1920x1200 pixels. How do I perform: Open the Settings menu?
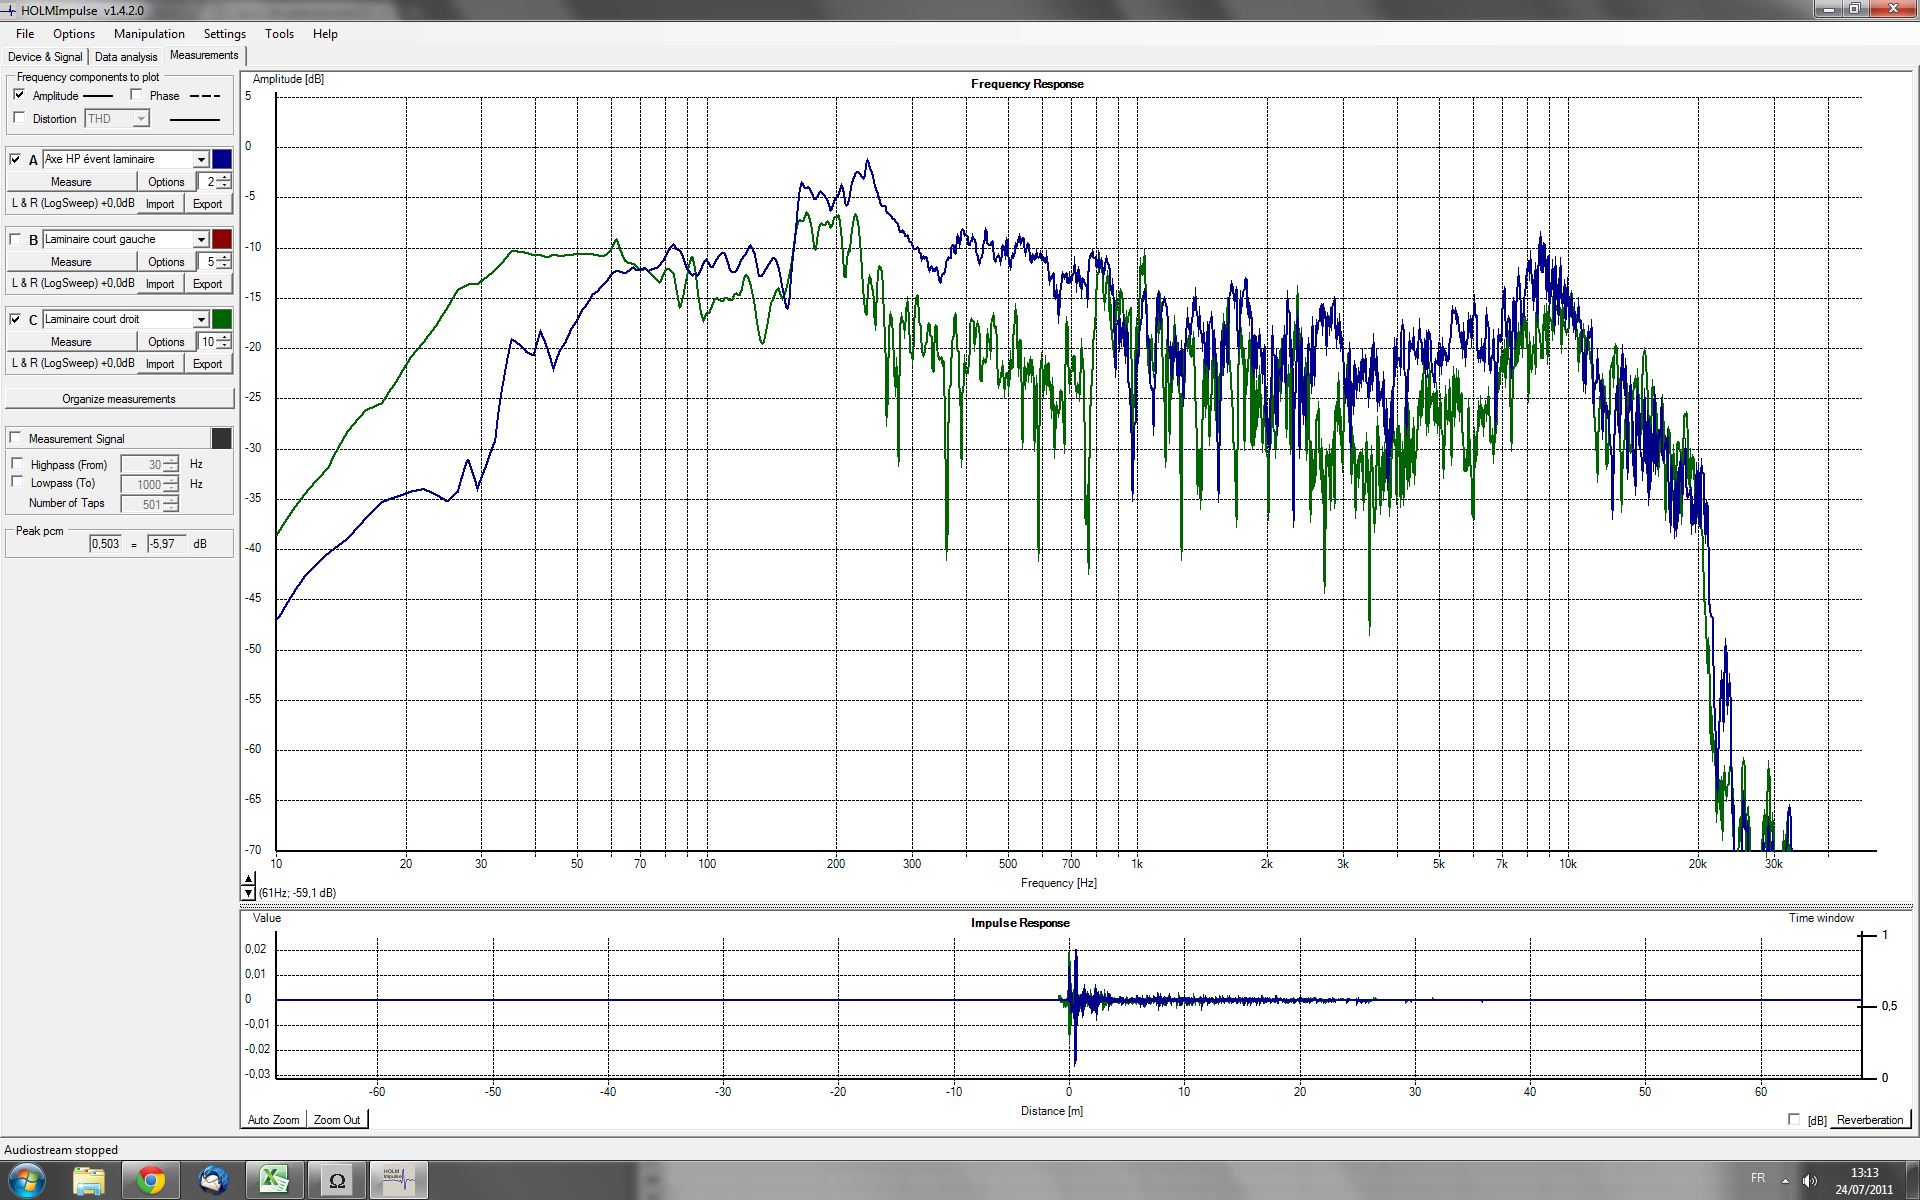(225, 33)
